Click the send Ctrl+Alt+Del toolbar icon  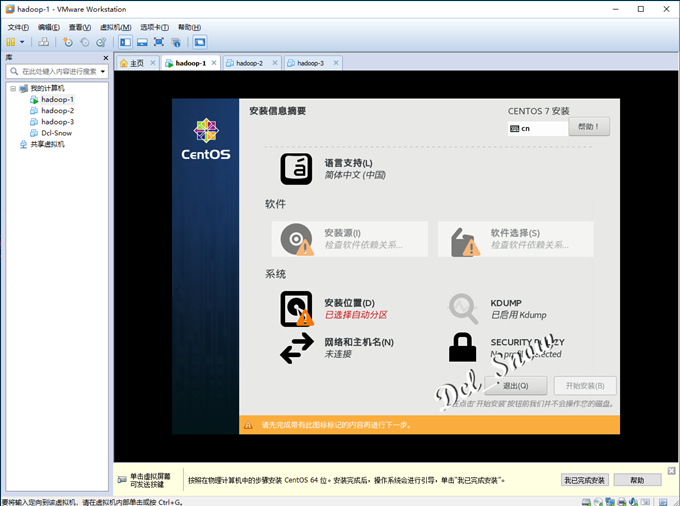point(43,42)
